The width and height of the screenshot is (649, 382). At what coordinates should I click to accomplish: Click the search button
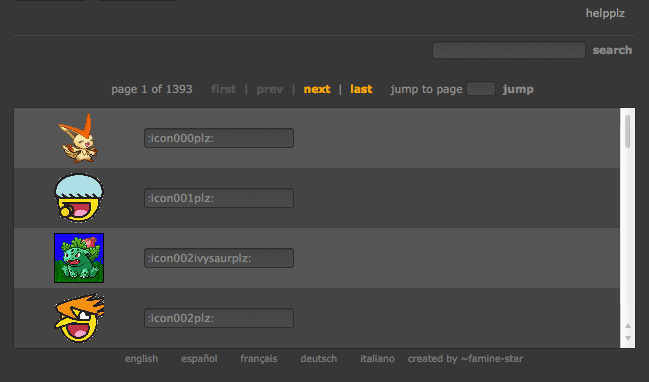[x=612, y=50]
